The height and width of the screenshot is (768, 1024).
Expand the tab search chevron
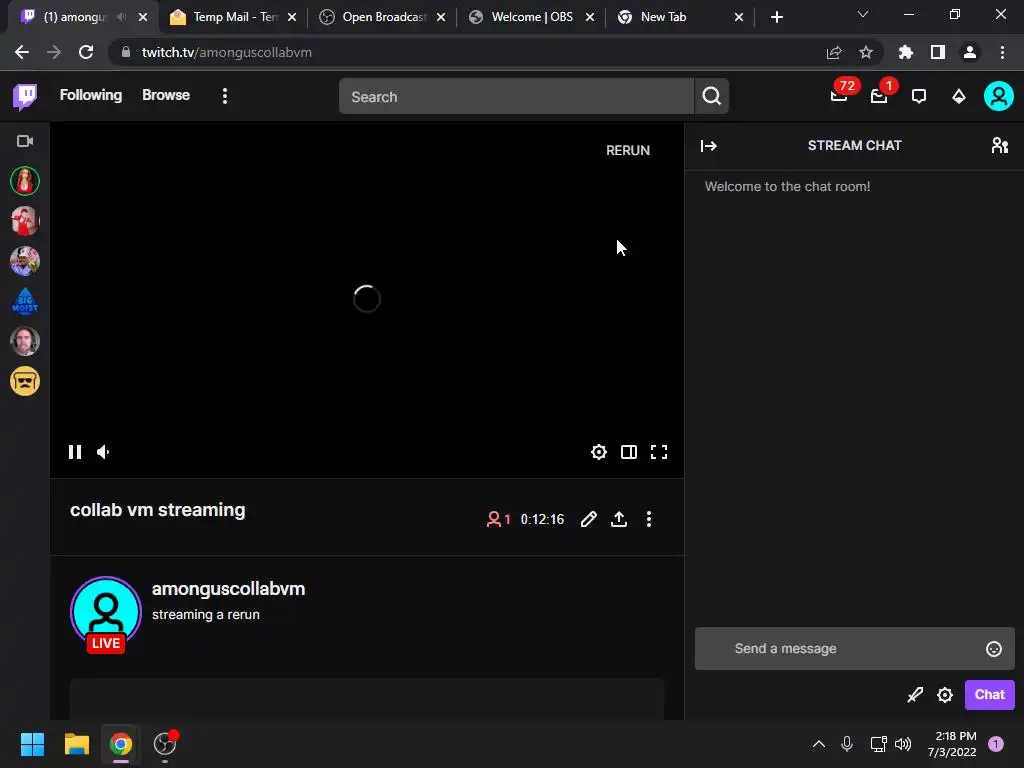[863, 14]
